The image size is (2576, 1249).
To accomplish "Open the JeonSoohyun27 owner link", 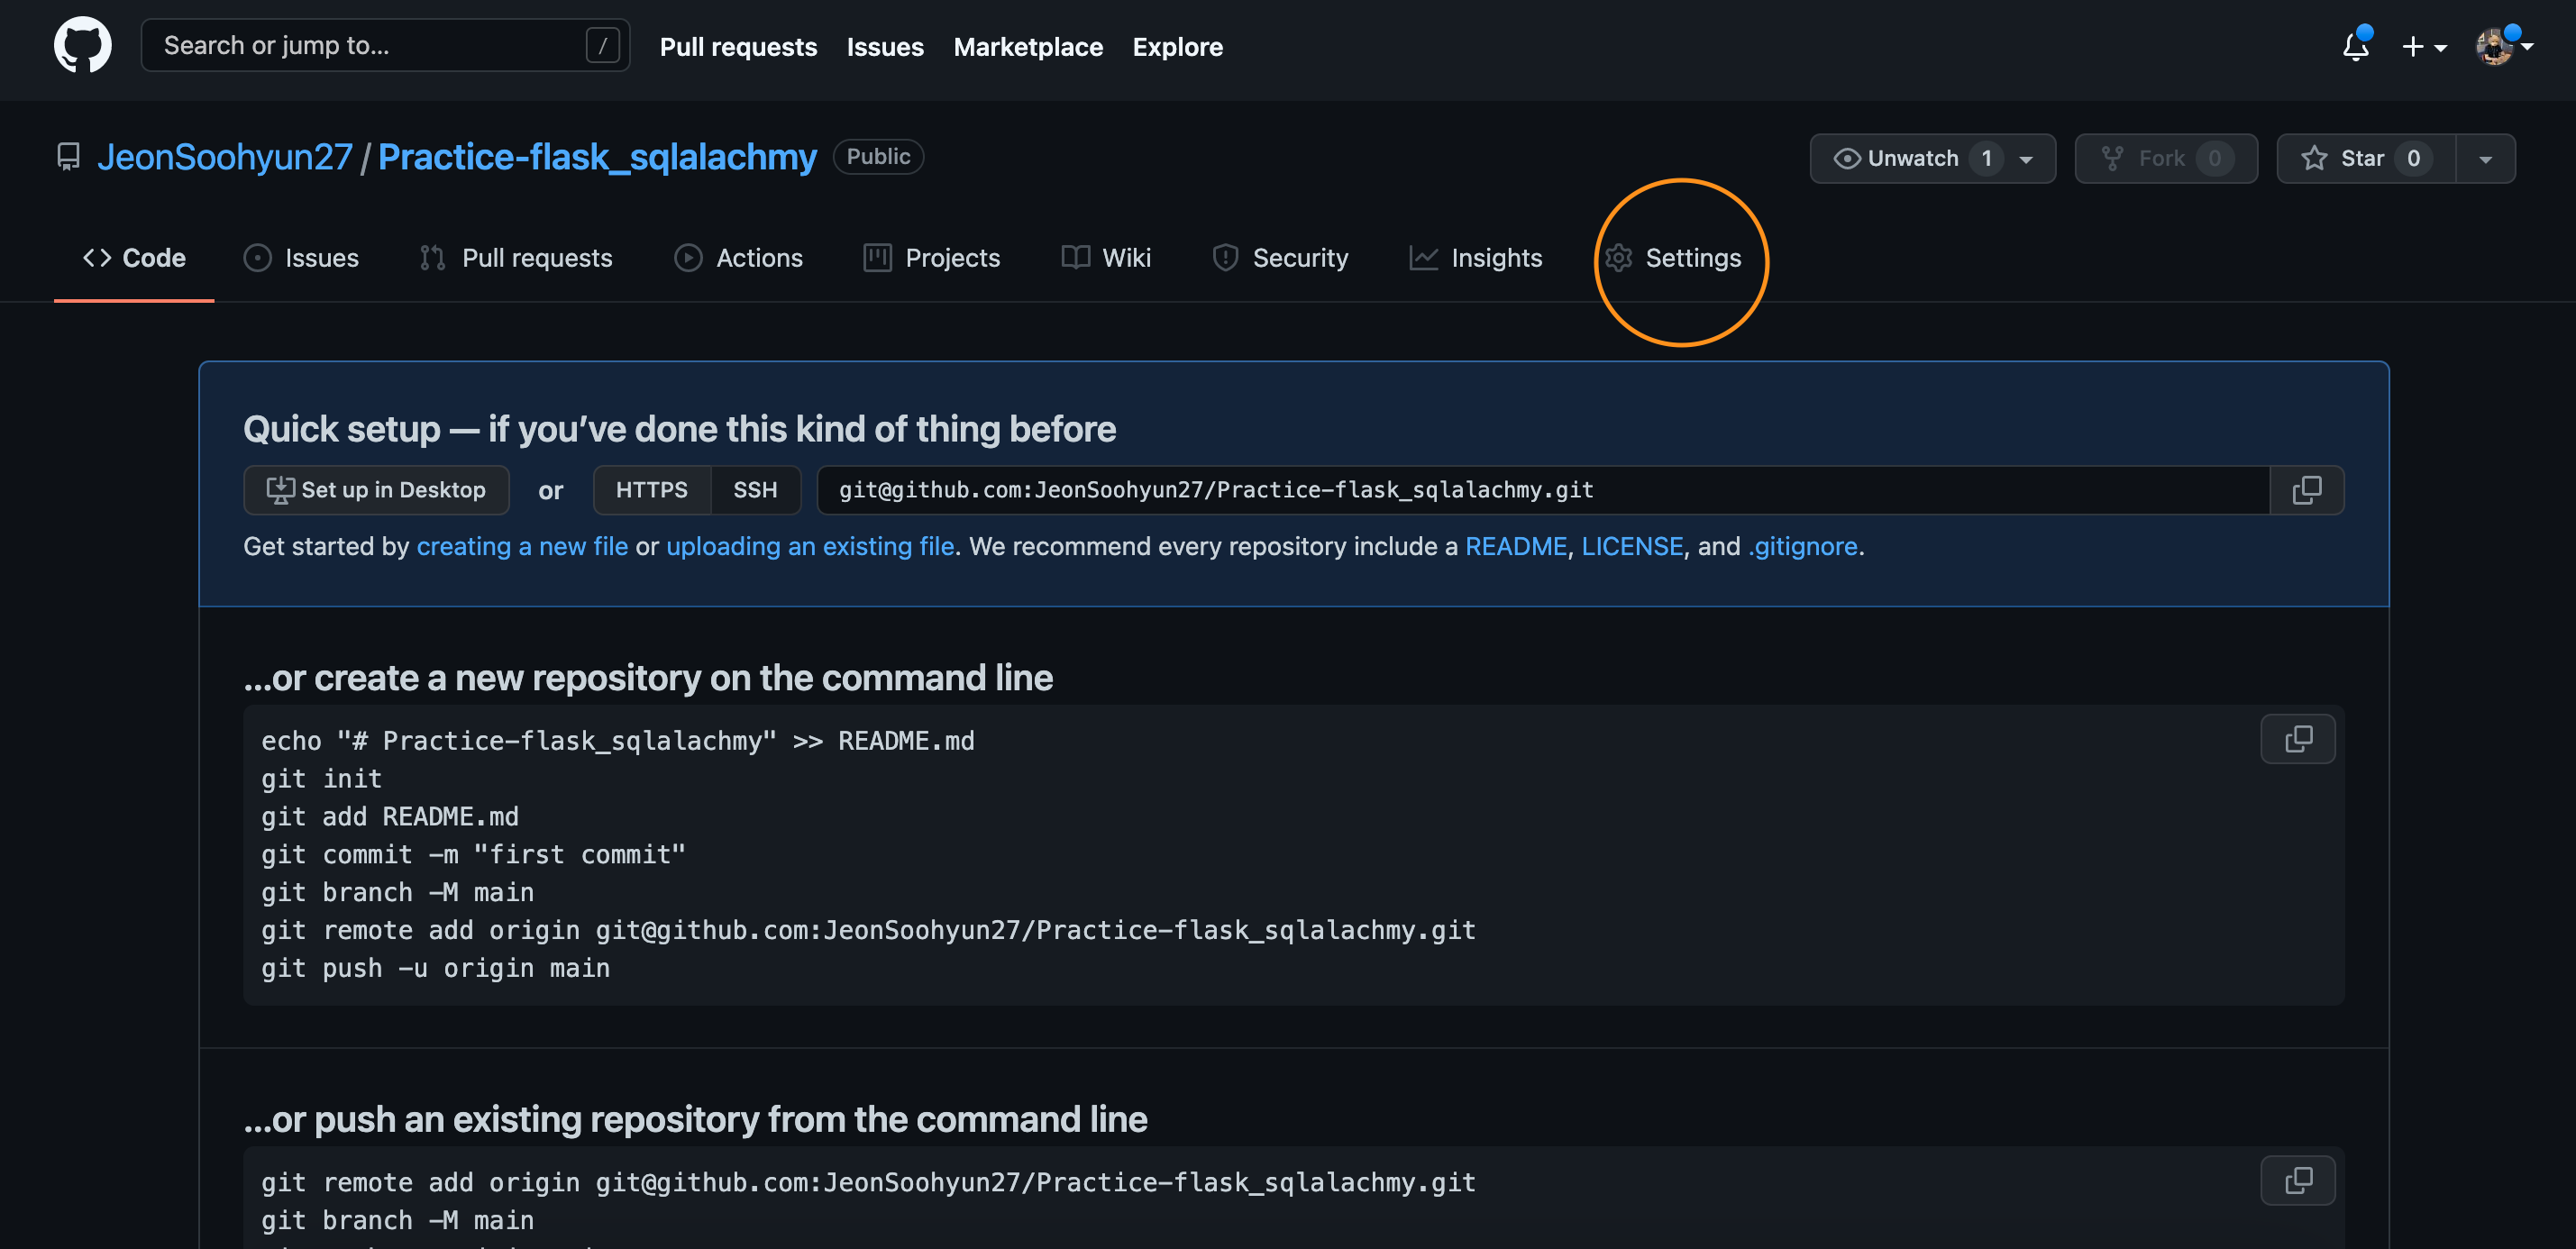I will coord(225,157).
